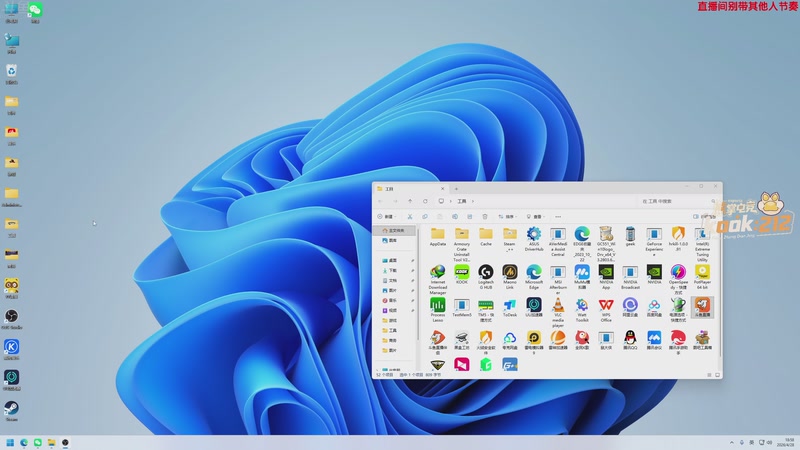Open the KOOK shortcut in Explorer

[x=461, y=276]
